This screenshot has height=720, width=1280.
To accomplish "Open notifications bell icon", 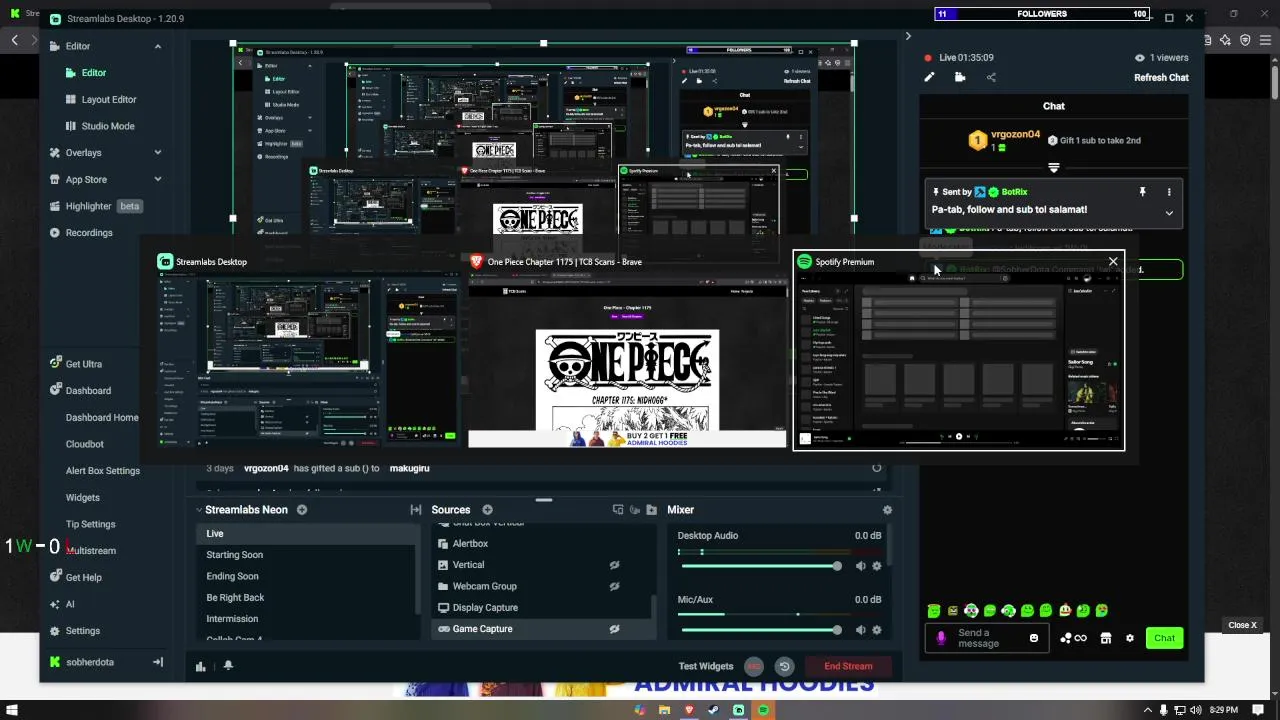I will pyautogui.click(x=228, y=666).
